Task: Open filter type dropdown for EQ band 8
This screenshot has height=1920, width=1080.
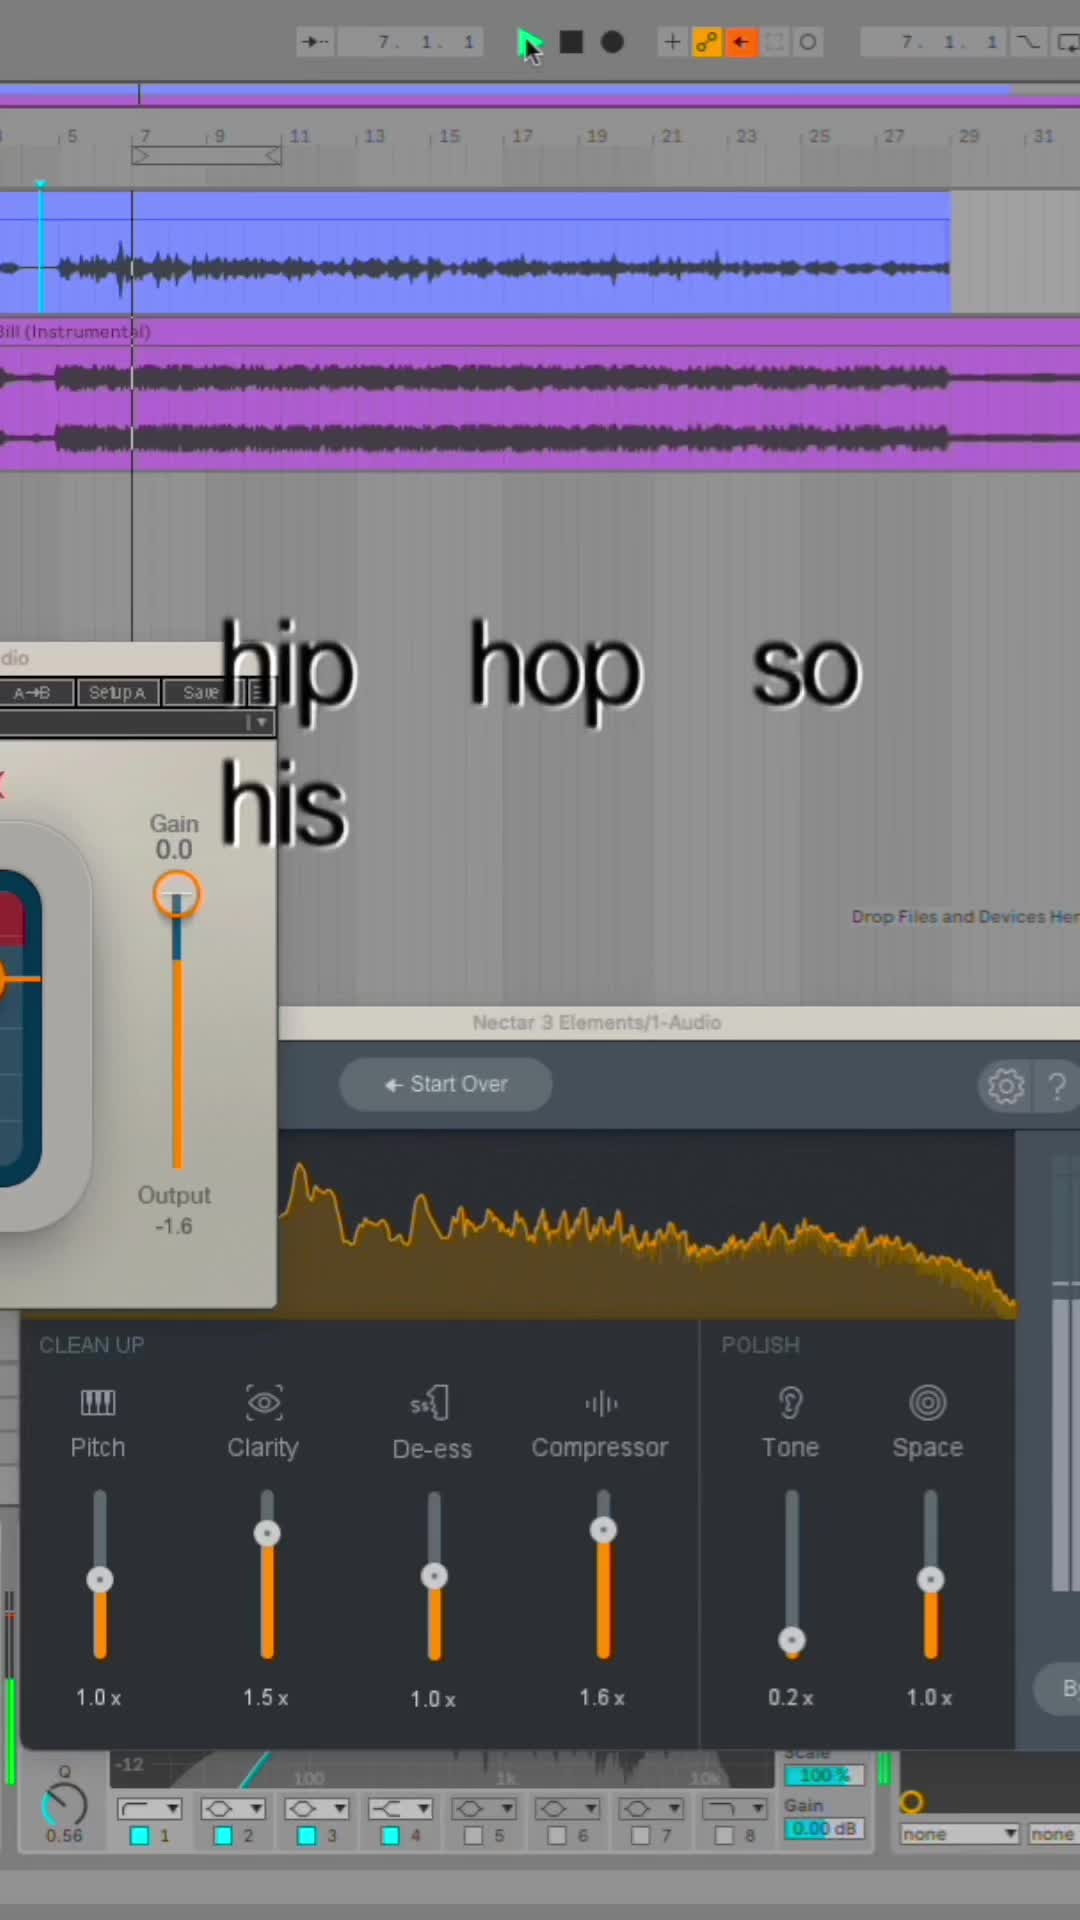Action: (x=735, y=1808)
